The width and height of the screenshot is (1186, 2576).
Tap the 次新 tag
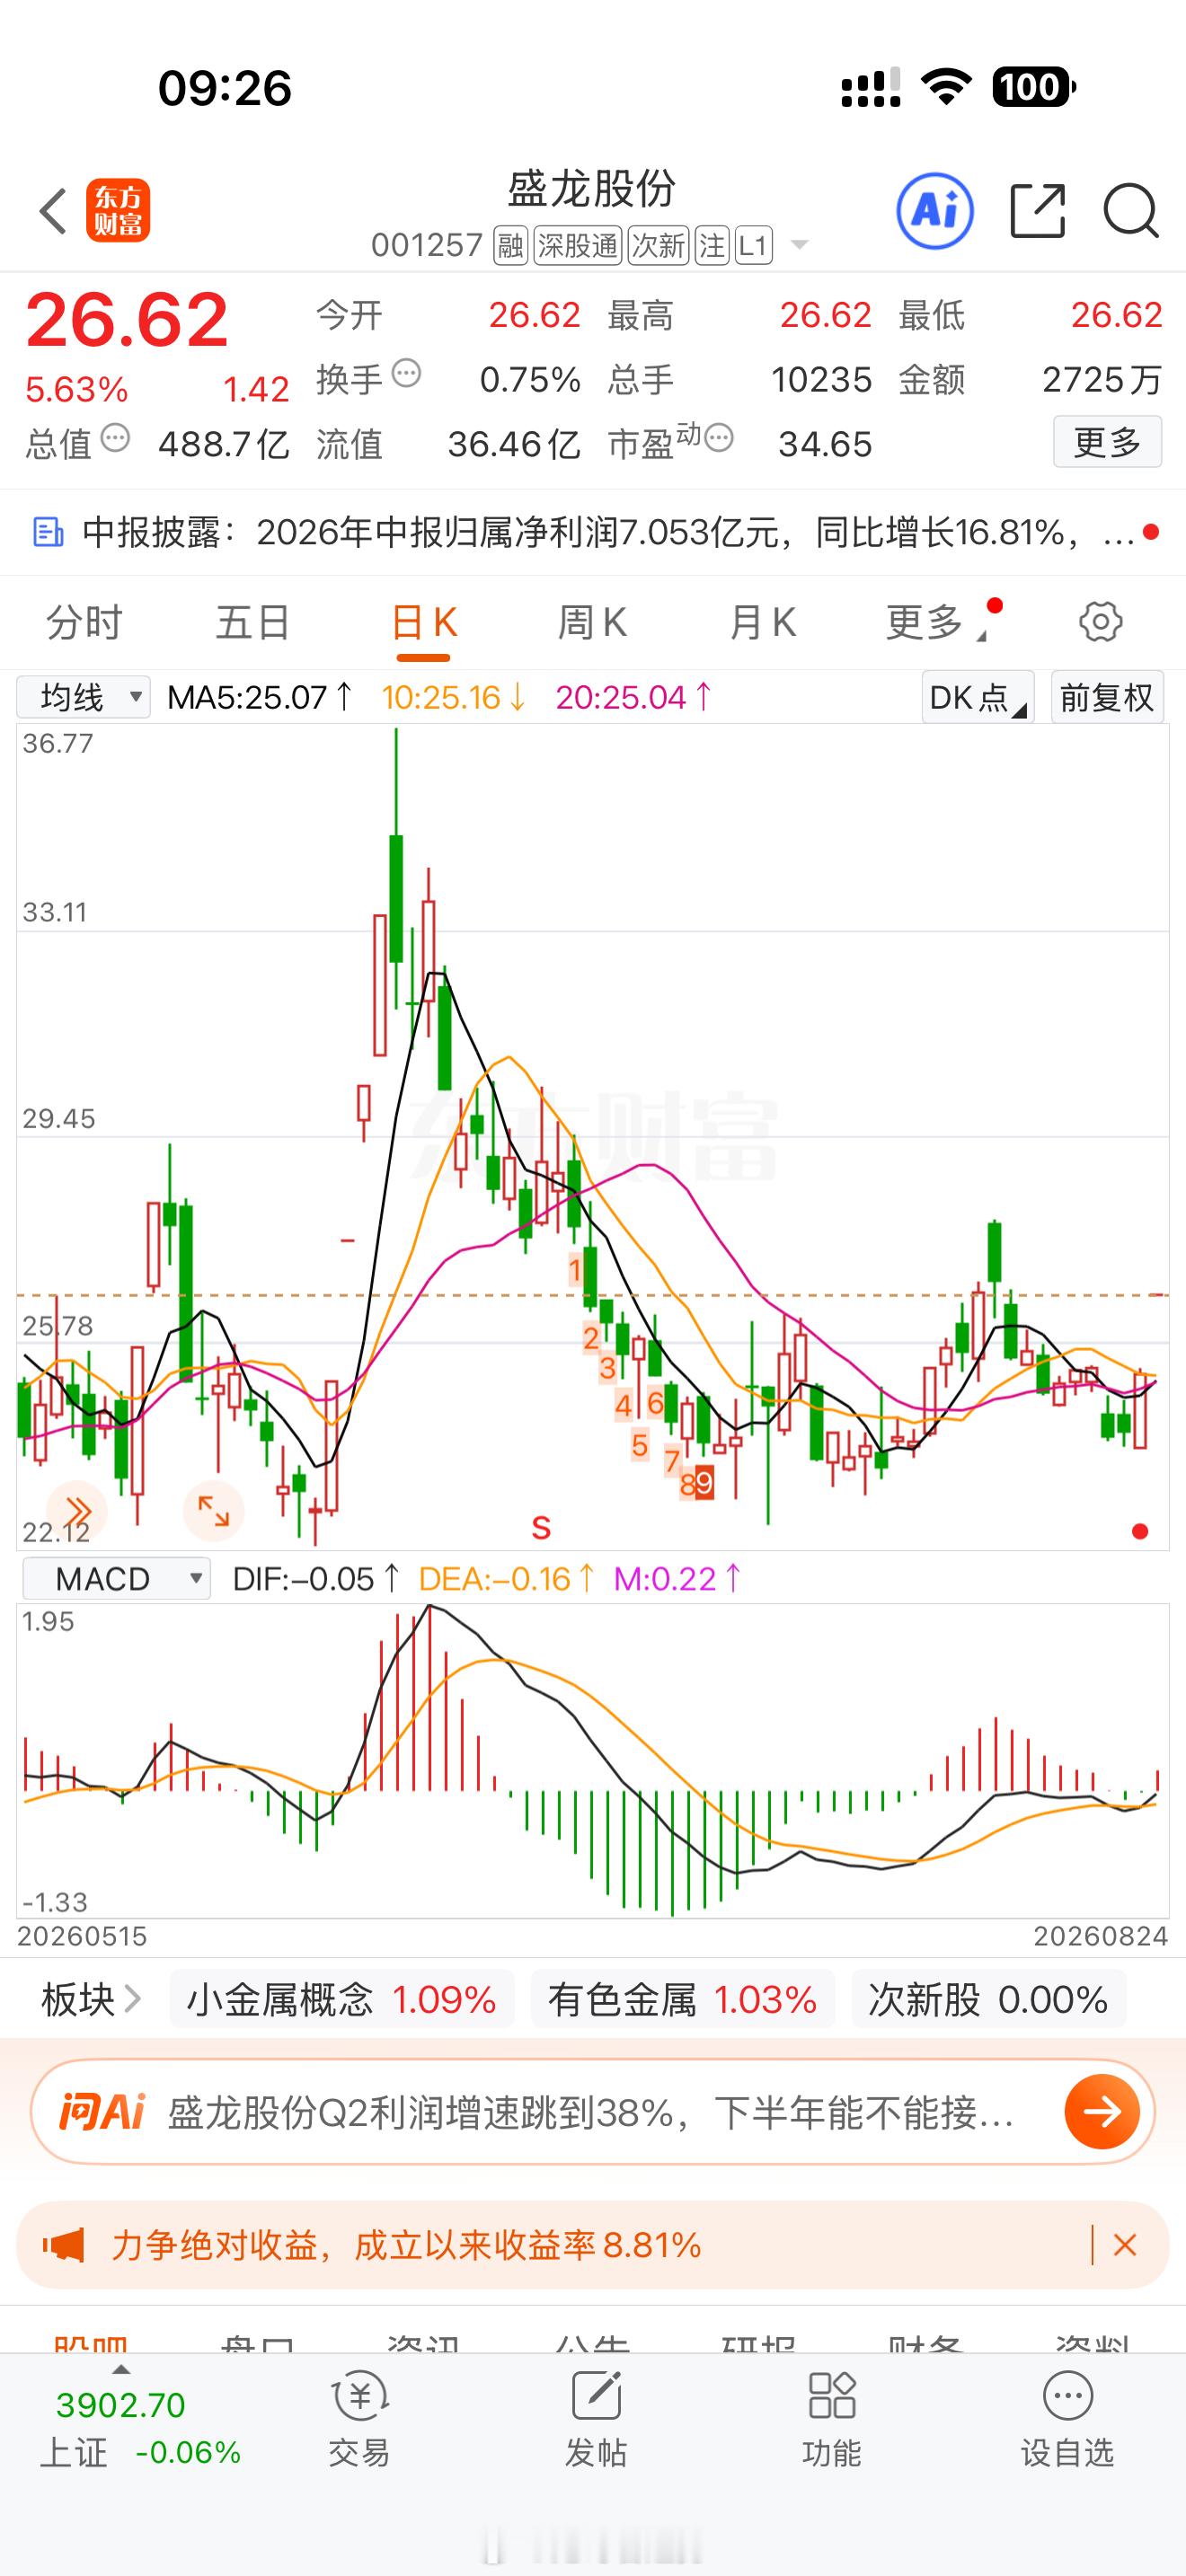tap(658, 246)
